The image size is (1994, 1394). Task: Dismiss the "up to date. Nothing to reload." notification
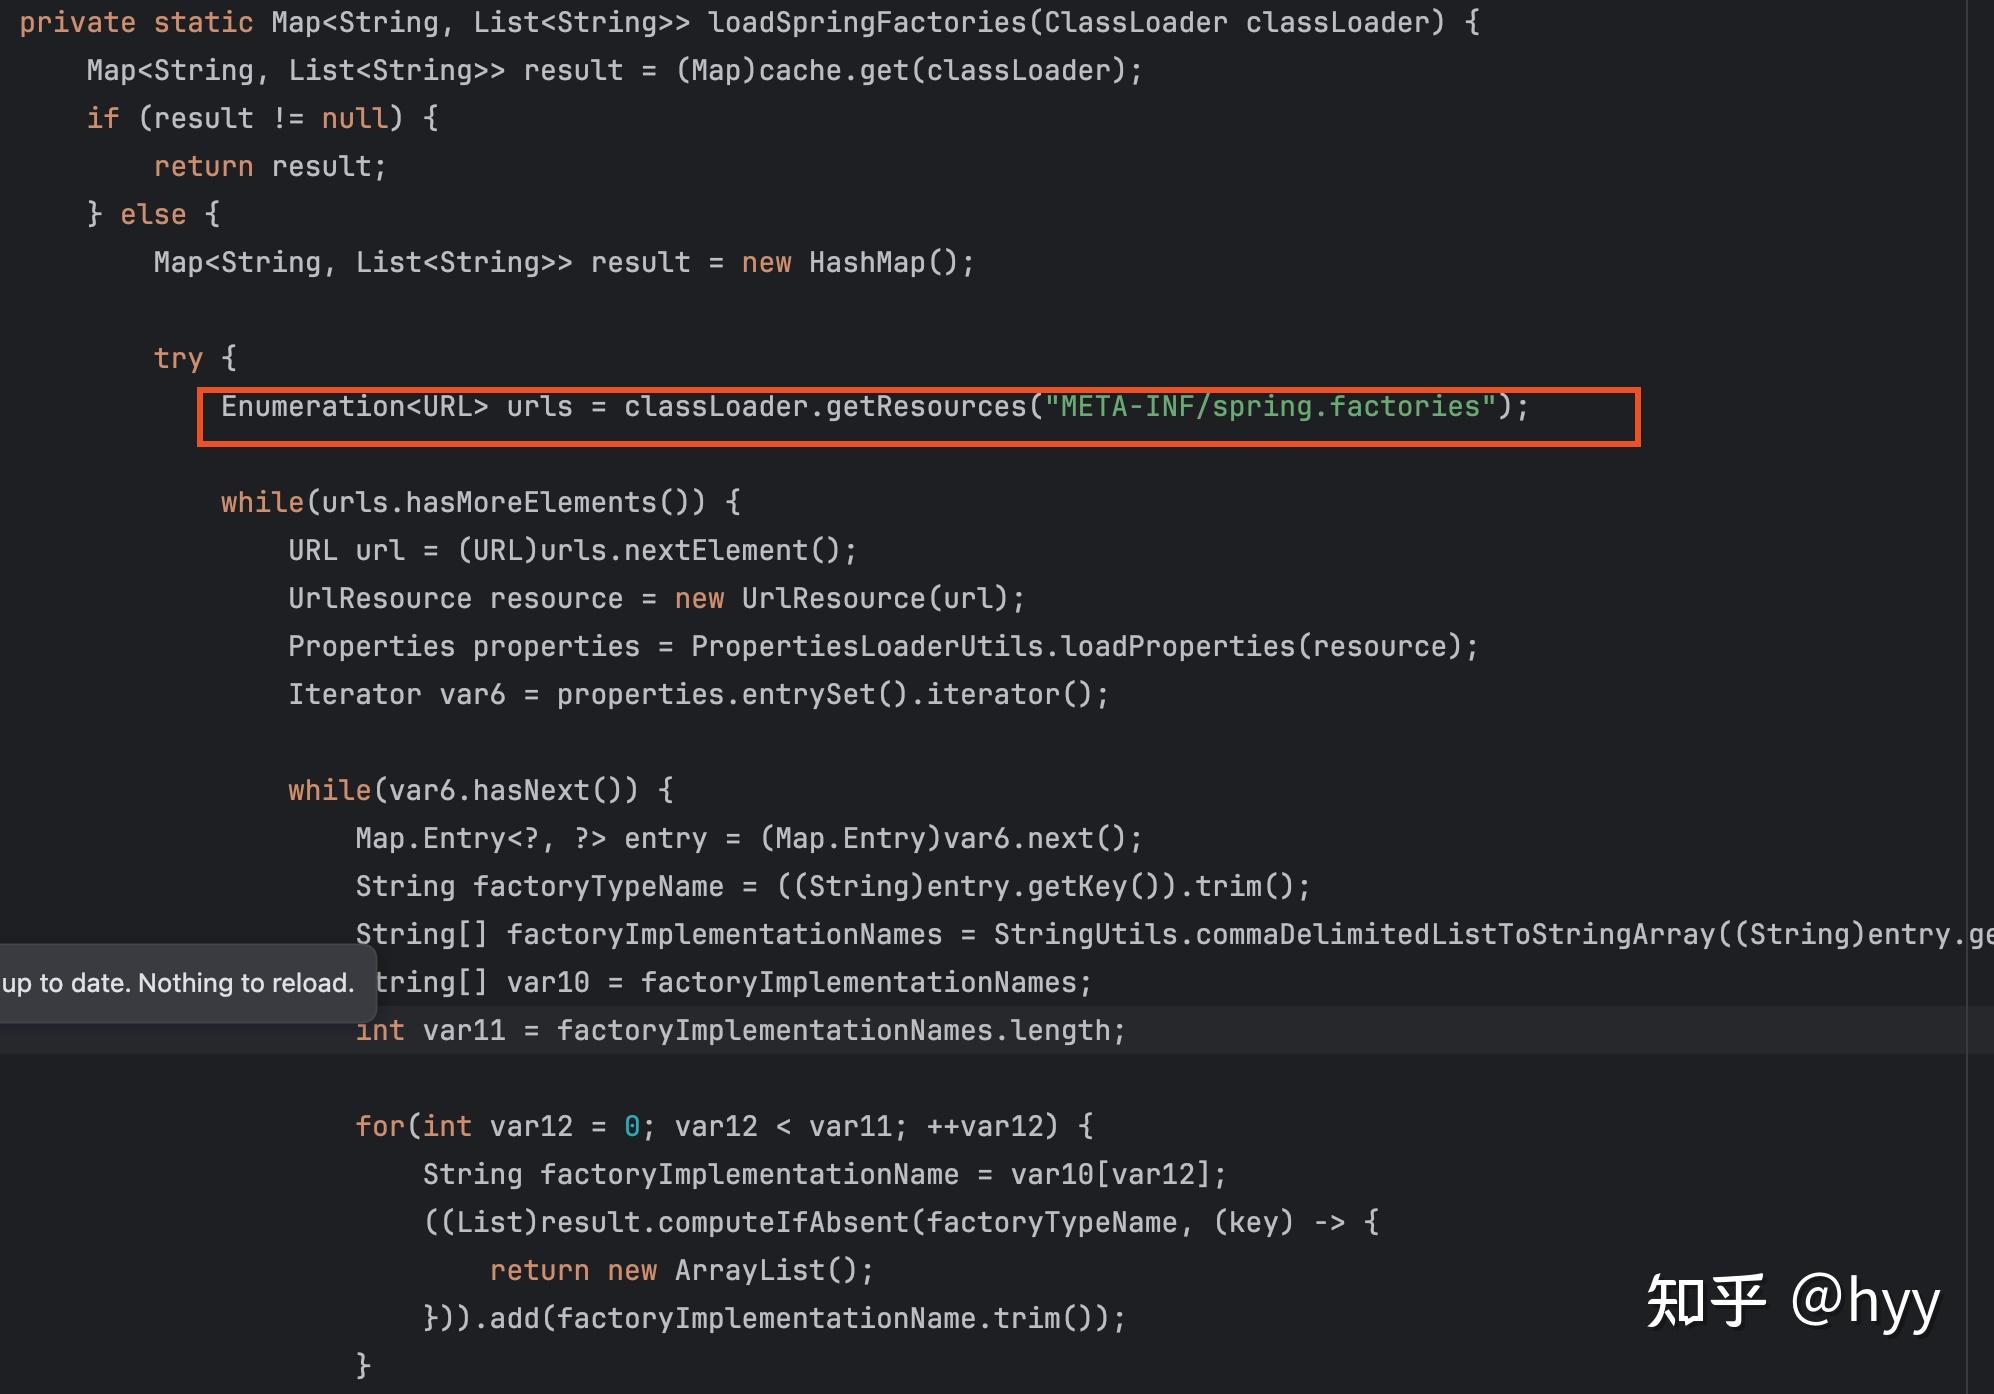point(180,983)
